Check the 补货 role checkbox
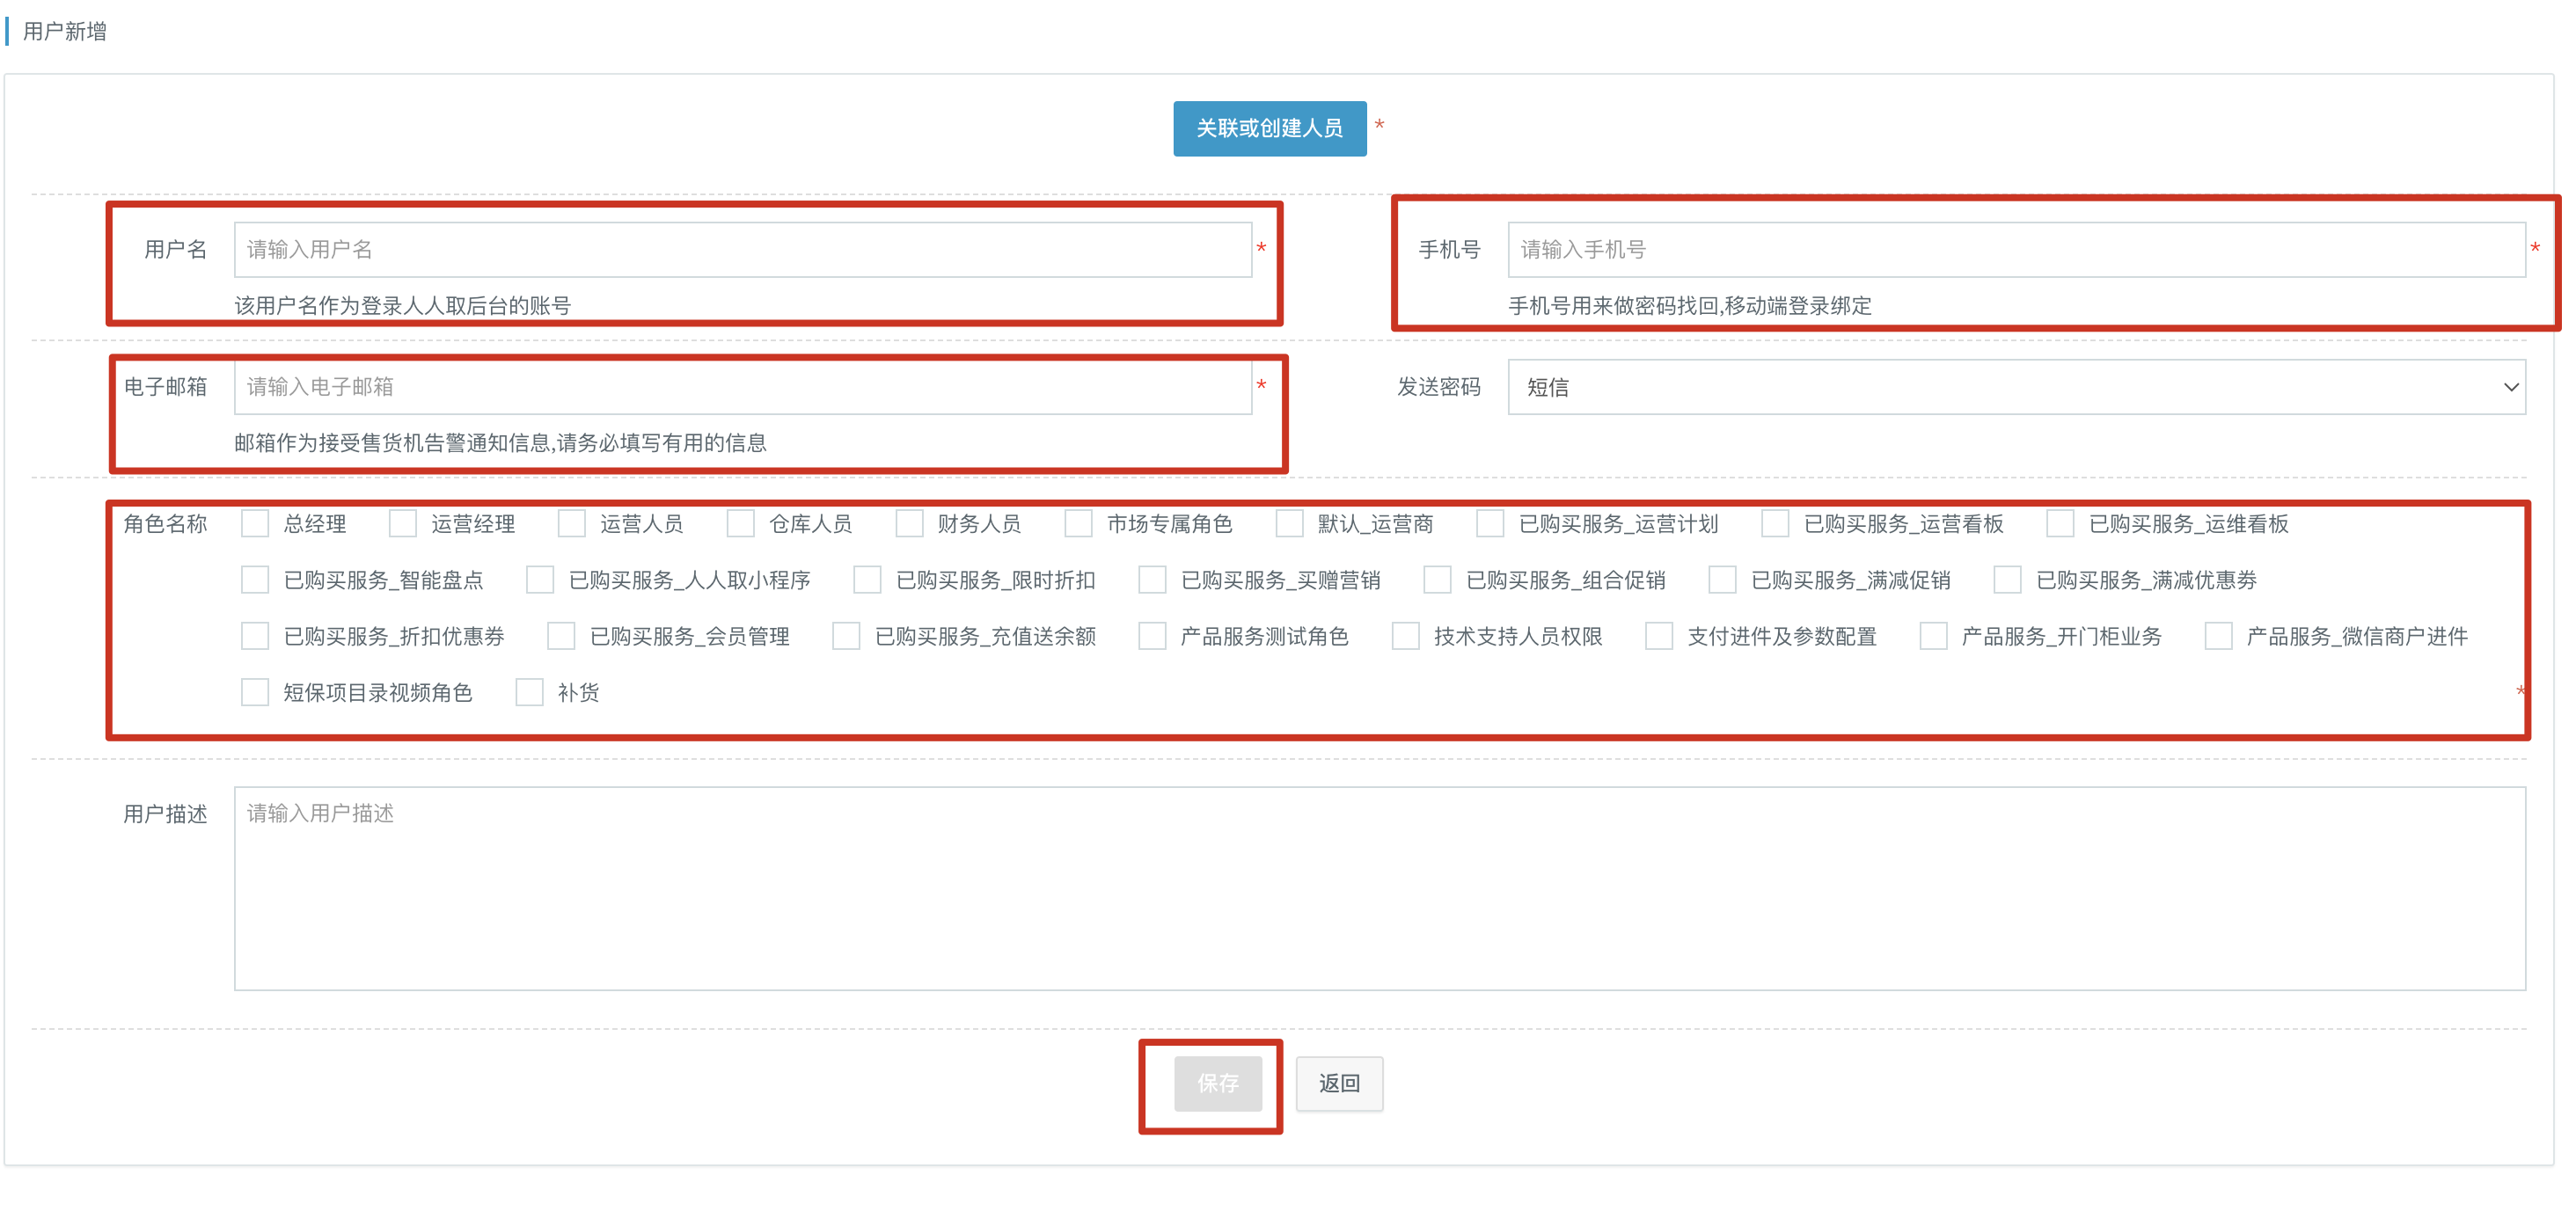 click(x=530, y=692)
